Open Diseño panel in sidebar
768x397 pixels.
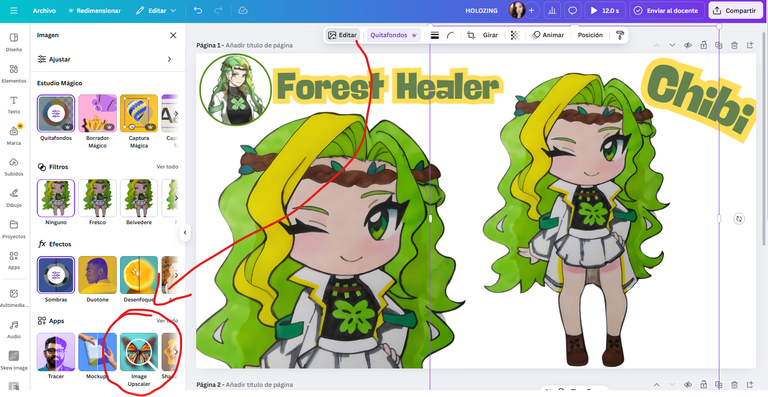tap(14, 42)
